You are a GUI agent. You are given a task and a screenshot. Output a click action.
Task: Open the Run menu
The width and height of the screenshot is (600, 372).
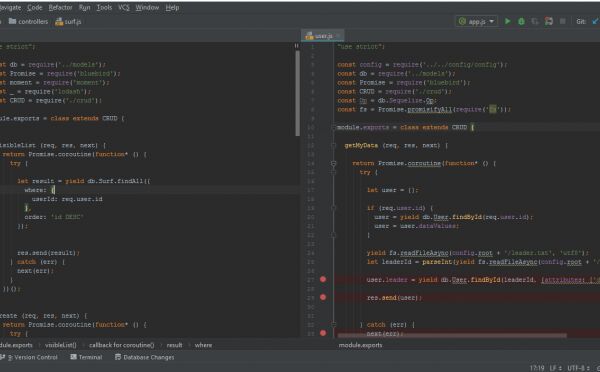(x=85, y=8)
